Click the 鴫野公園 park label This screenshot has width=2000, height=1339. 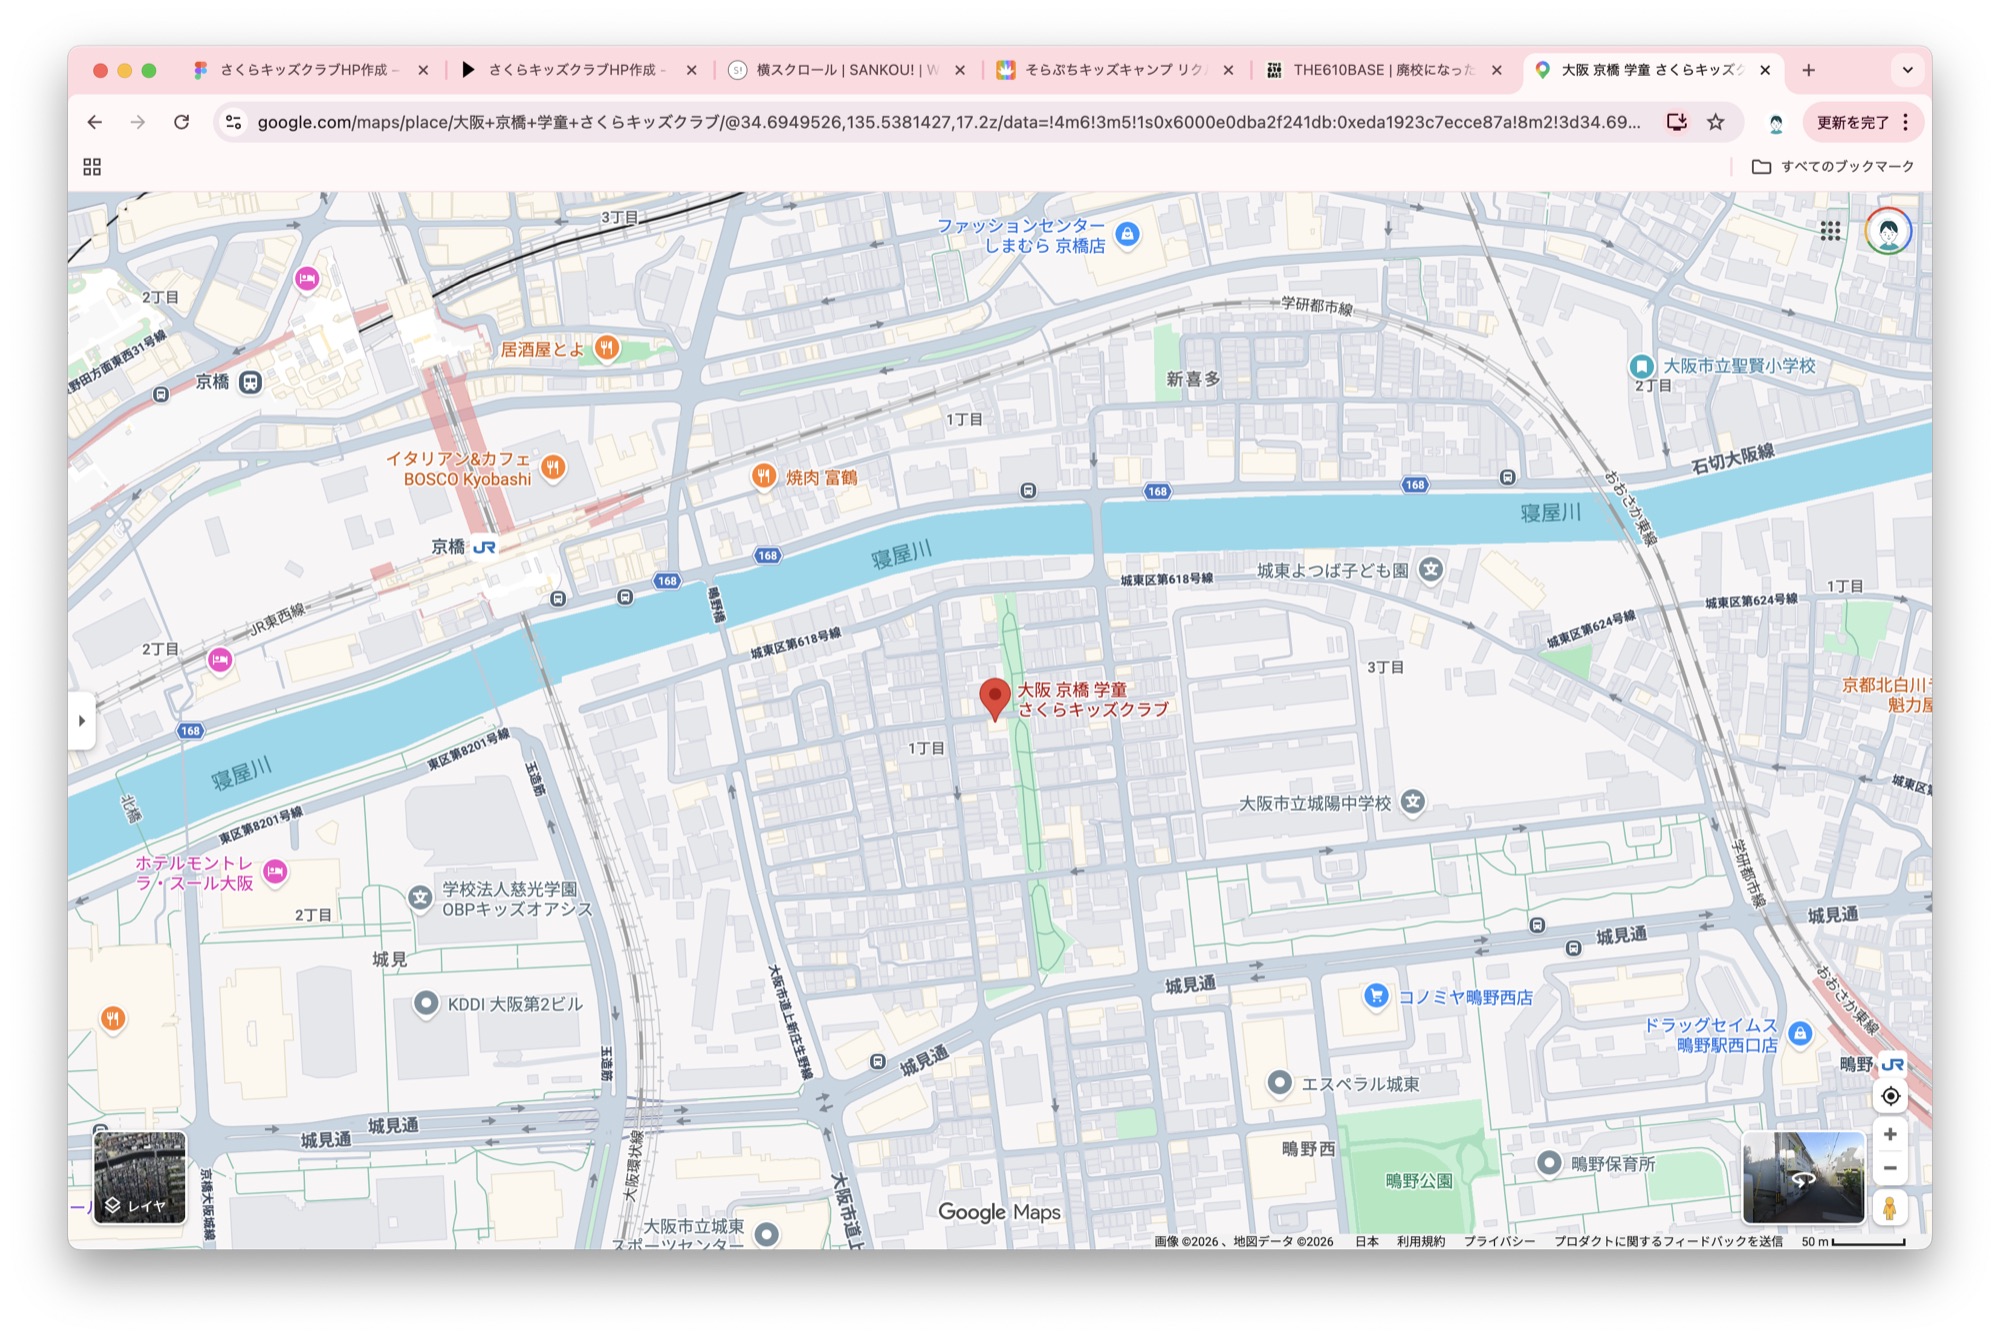click(x=1419, y=1181)
